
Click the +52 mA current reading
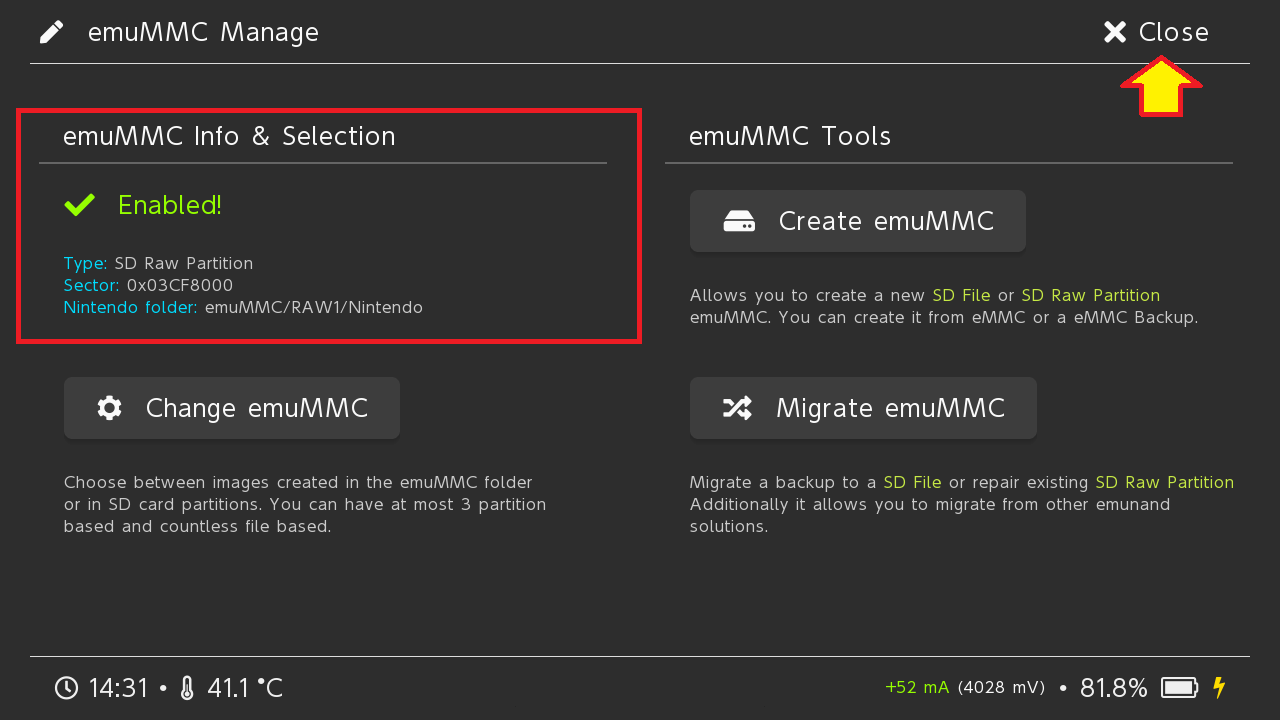[x=917, y=688]
